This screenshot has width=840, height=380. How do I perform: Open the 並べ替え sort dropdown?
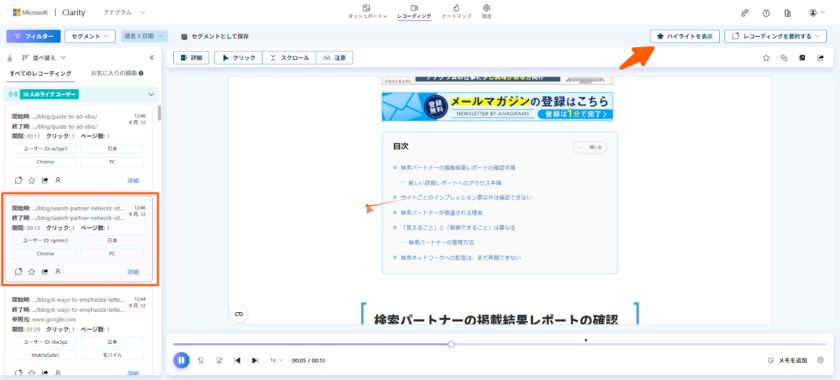[x=44, y=58]
